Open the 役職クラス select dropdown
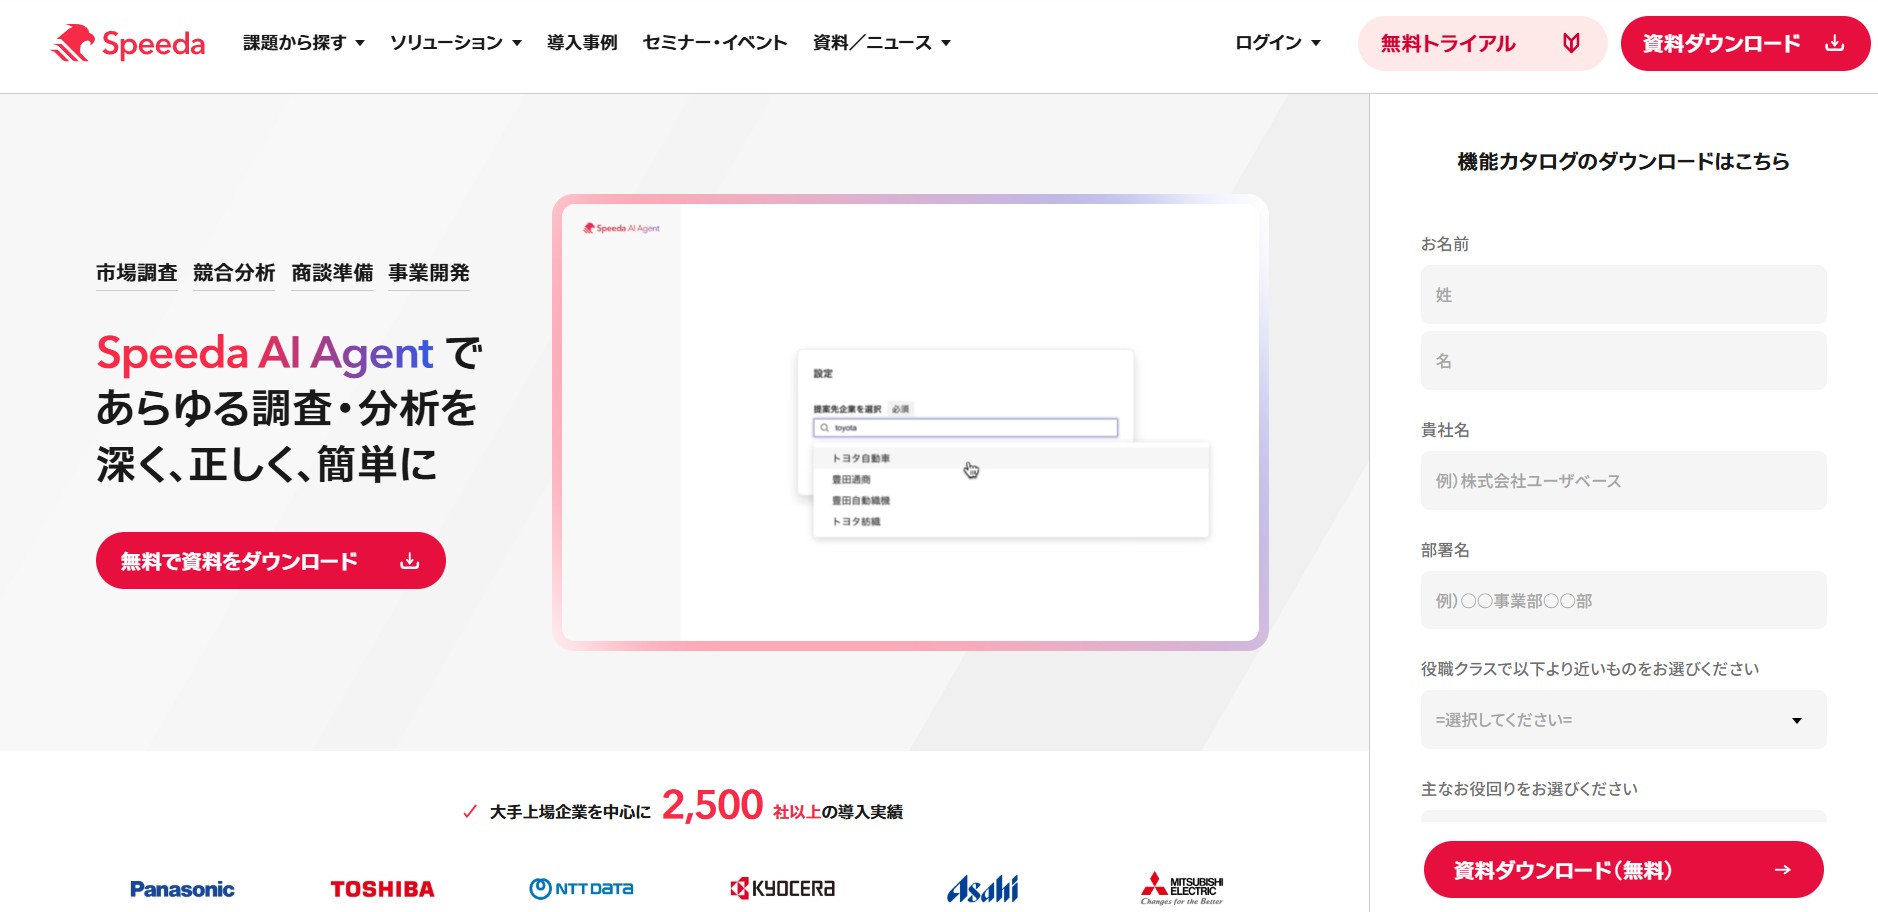Screen dimensions: 1878x912 point(1623,720)
